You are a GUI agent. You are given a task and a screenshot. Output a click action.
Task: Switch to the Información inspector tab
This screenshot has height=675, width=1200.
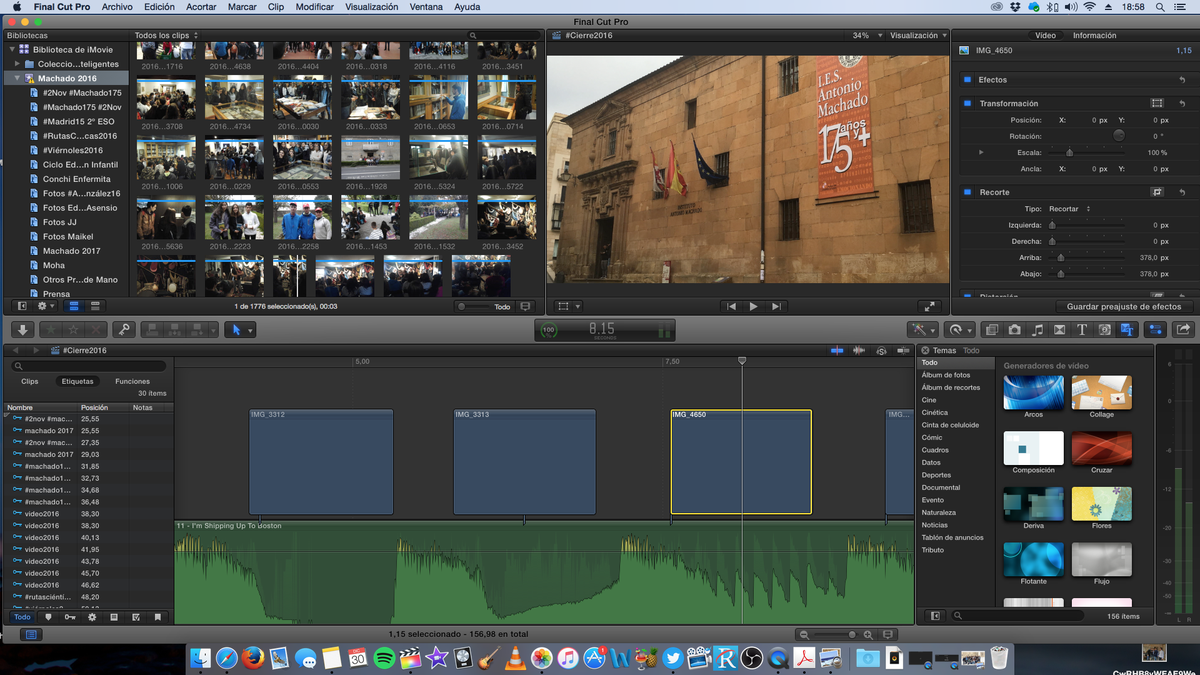pyautogui.click(x=1094, y=35)
